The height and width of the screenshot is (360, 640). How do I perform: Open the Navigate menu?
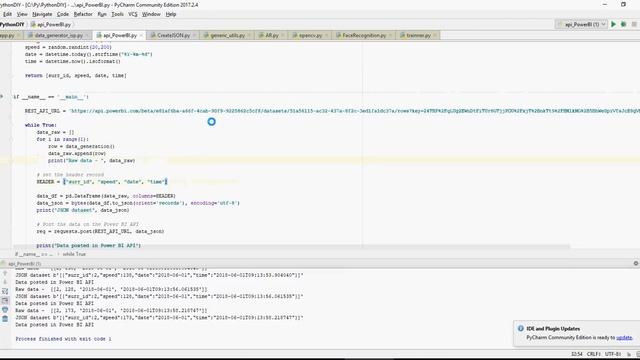pos(42,14)
